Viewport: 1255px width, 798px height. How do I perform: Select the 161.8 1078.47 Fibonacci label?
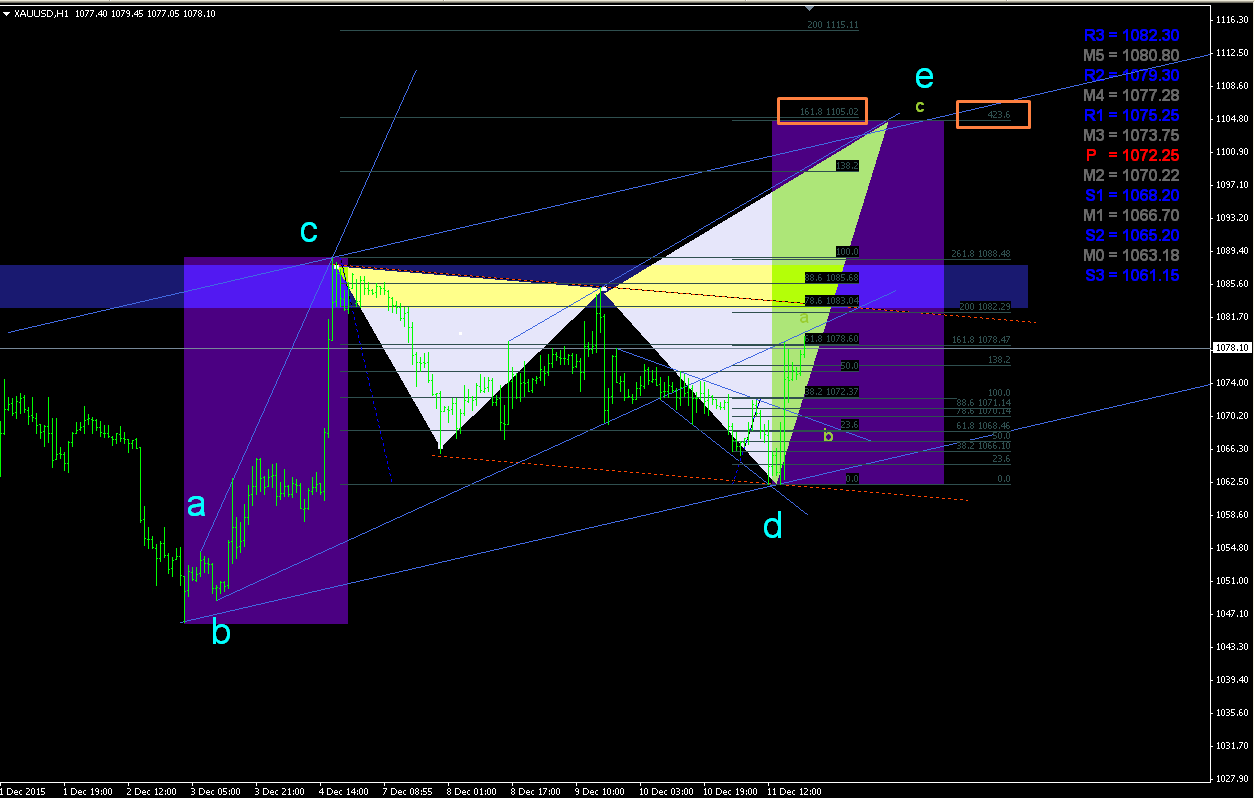(980, 340)
